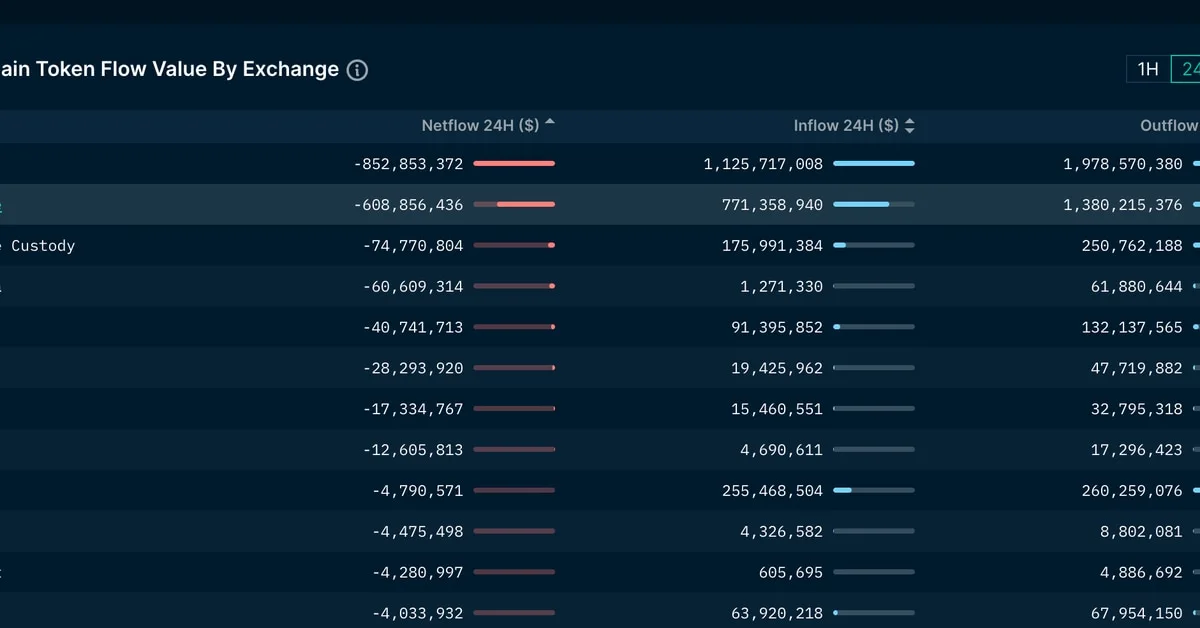Select inflow value 63,920,218

click(x=777, y=614)
